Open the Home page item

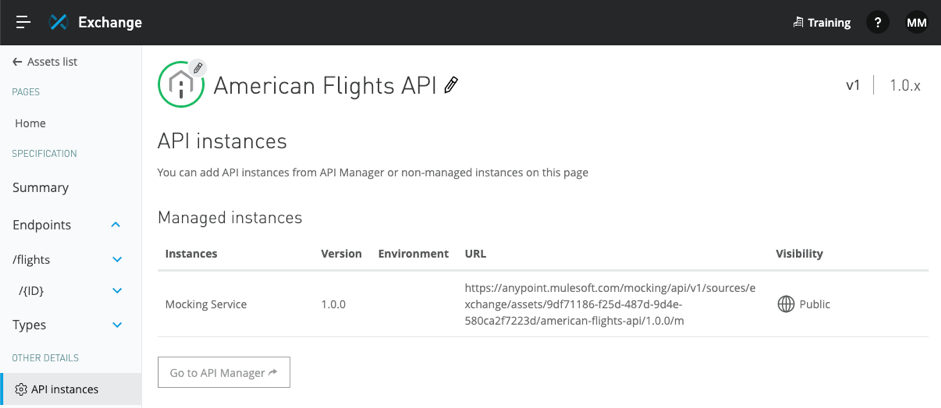point(30,123)
